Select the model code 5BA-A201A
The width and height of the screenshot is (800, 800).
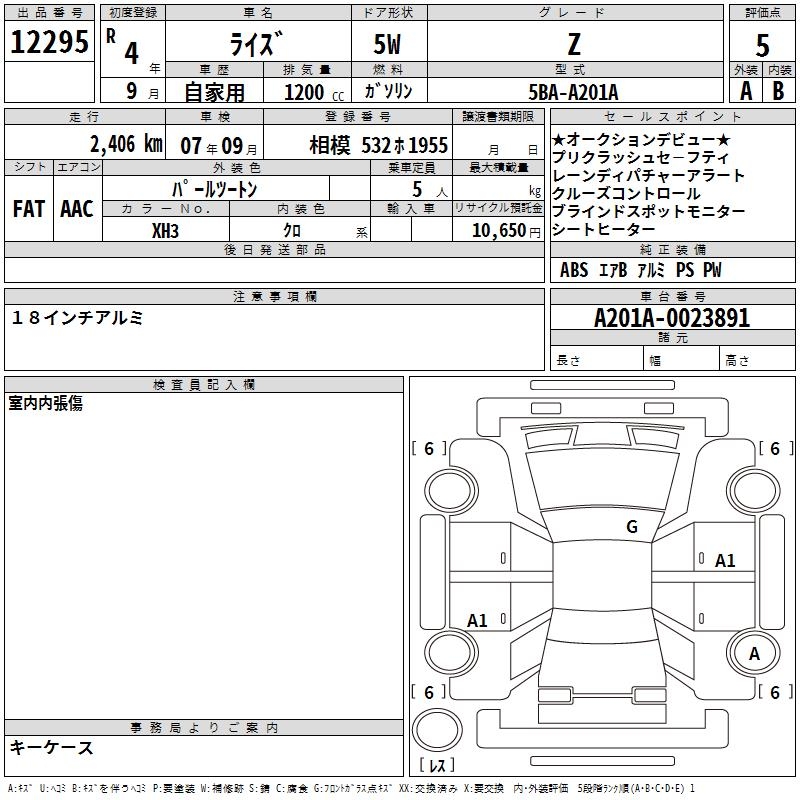tap(573, 92)
